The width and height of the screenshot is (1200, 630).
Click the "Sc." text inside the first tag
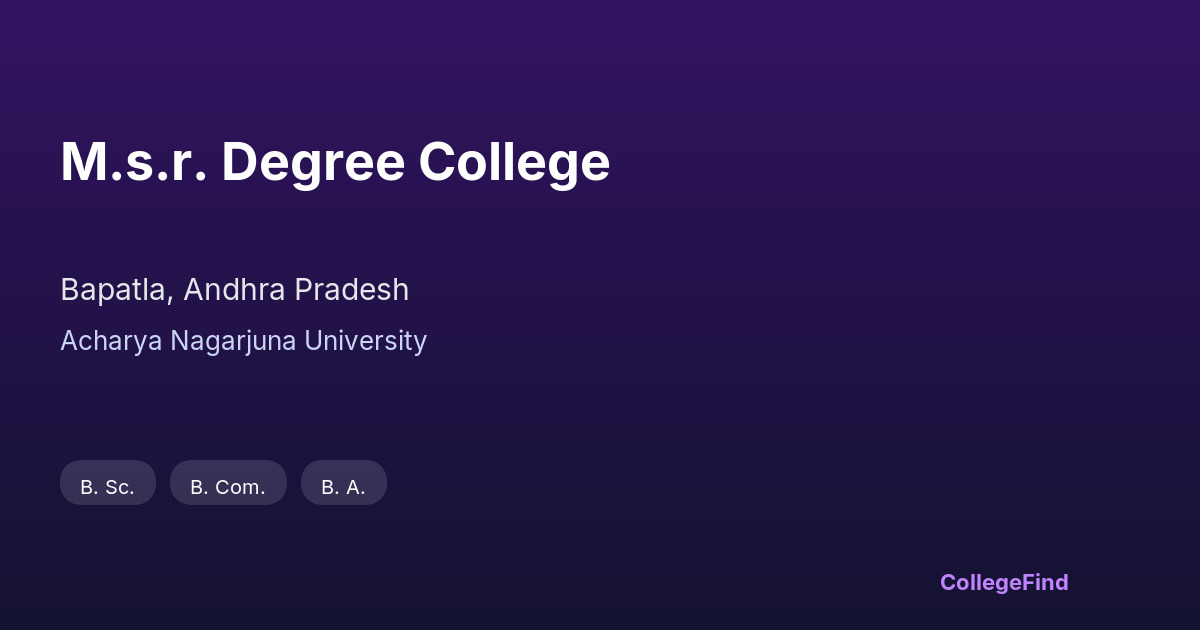[119, 488]
